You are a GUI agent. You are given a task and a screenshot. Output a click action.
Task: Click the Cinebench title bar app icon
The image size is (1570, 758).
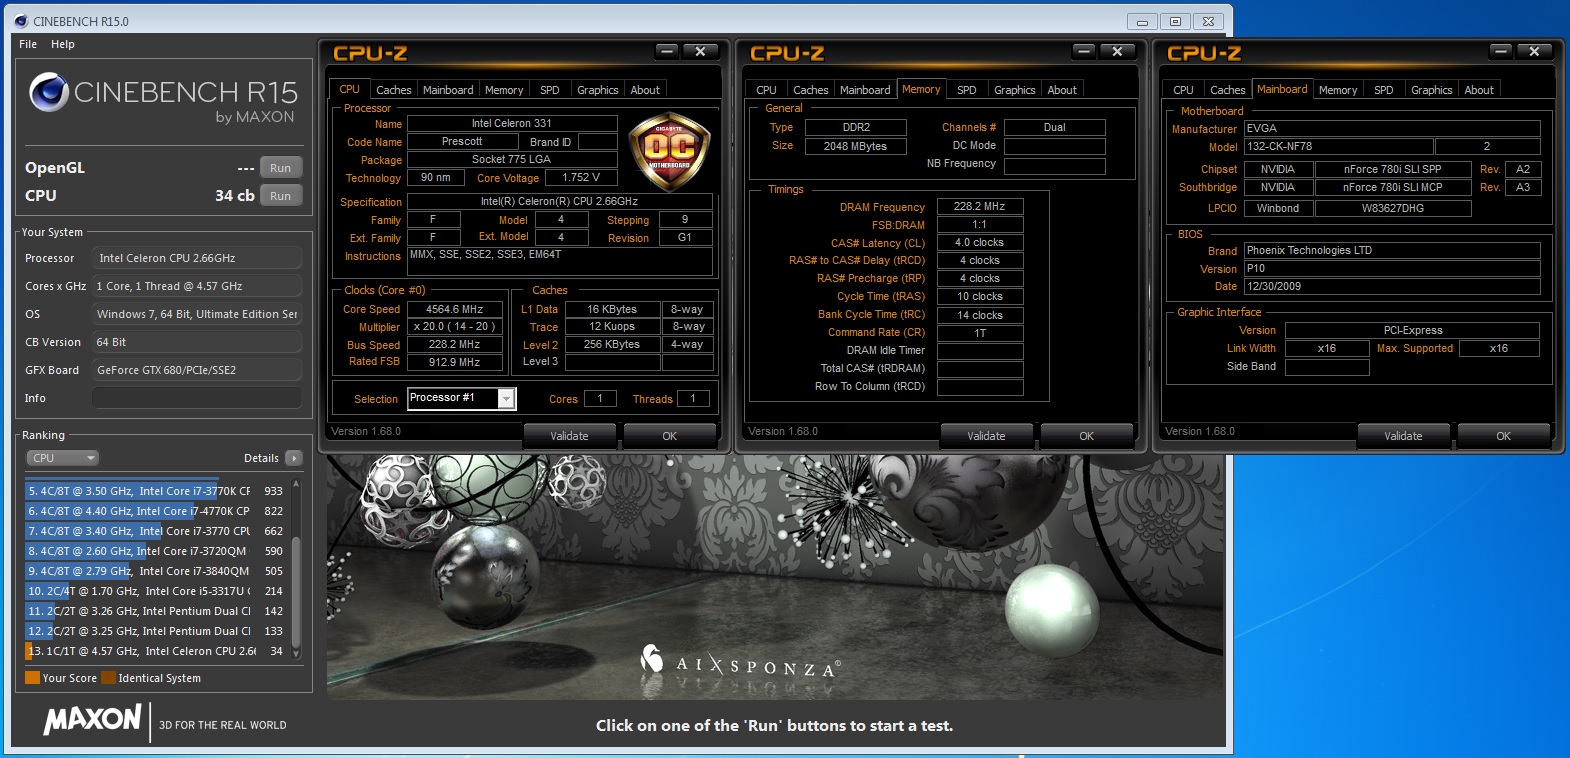click(x=20, y=20)
